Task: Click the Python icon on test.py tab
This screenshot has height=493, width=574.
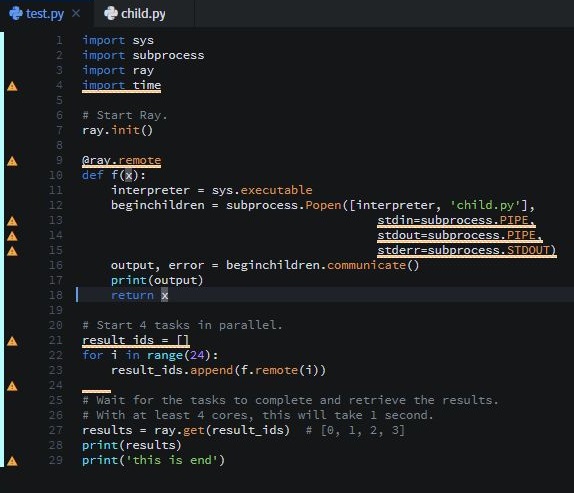Action: (16, 14)
